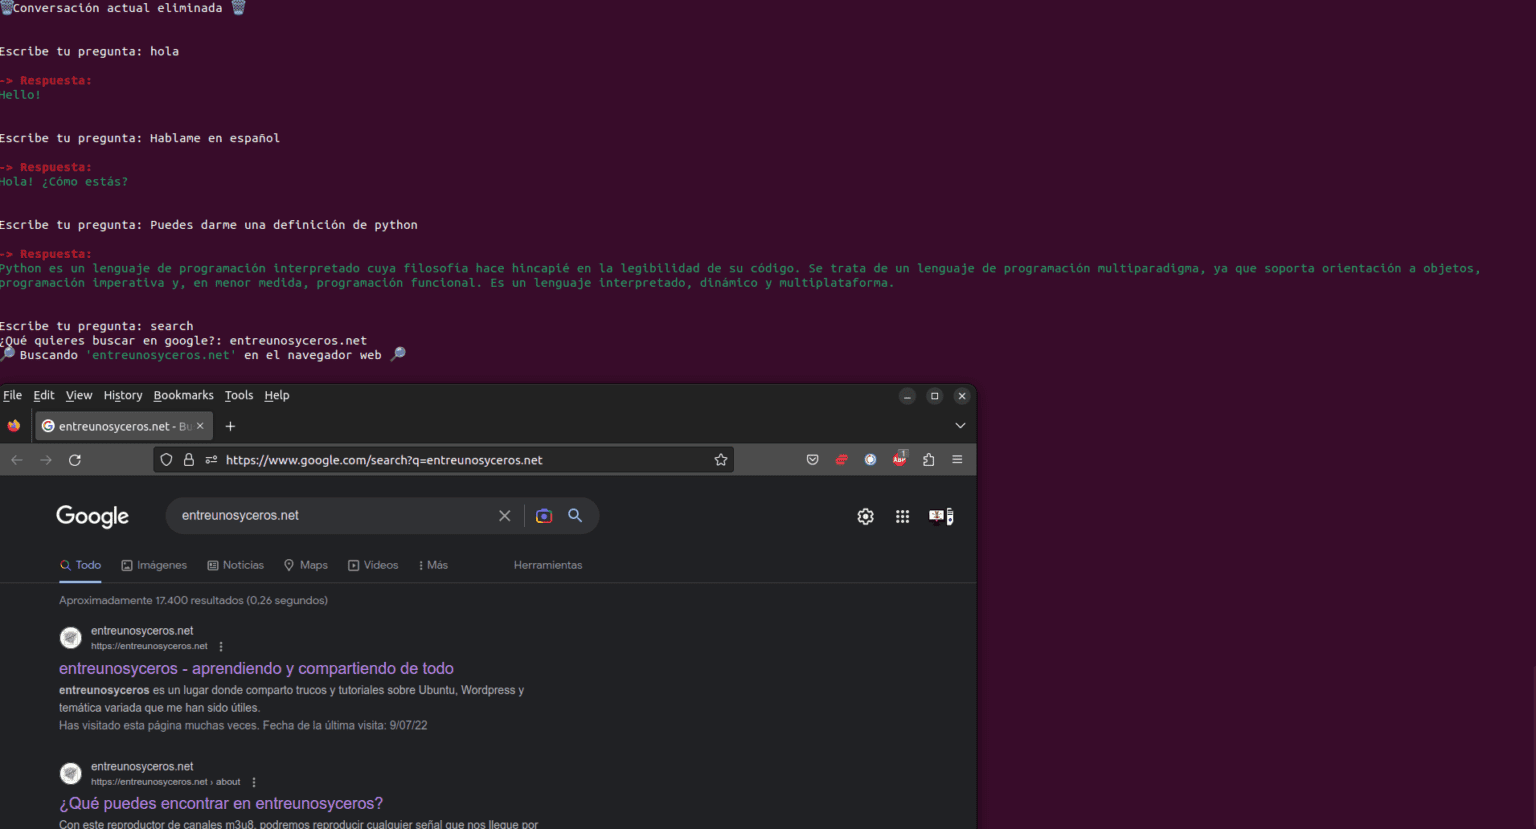Reload the current Google search page

tap(75, 460)
